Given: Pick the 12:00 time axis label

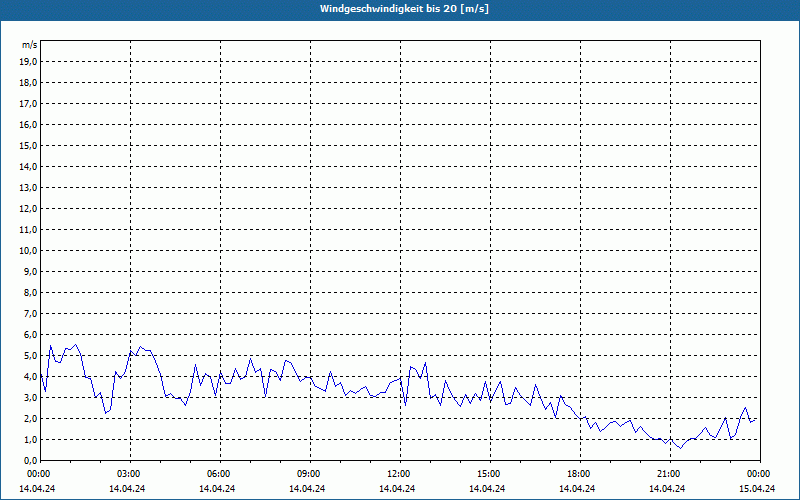Looking at the screenshot, I should click(x=398, y=474).
